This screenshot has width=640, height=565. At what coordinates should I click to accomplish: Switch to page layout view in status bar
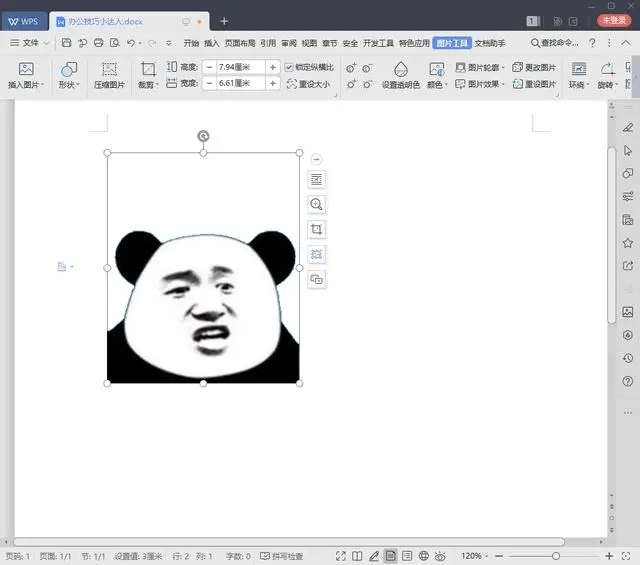(x=391, y=556)
